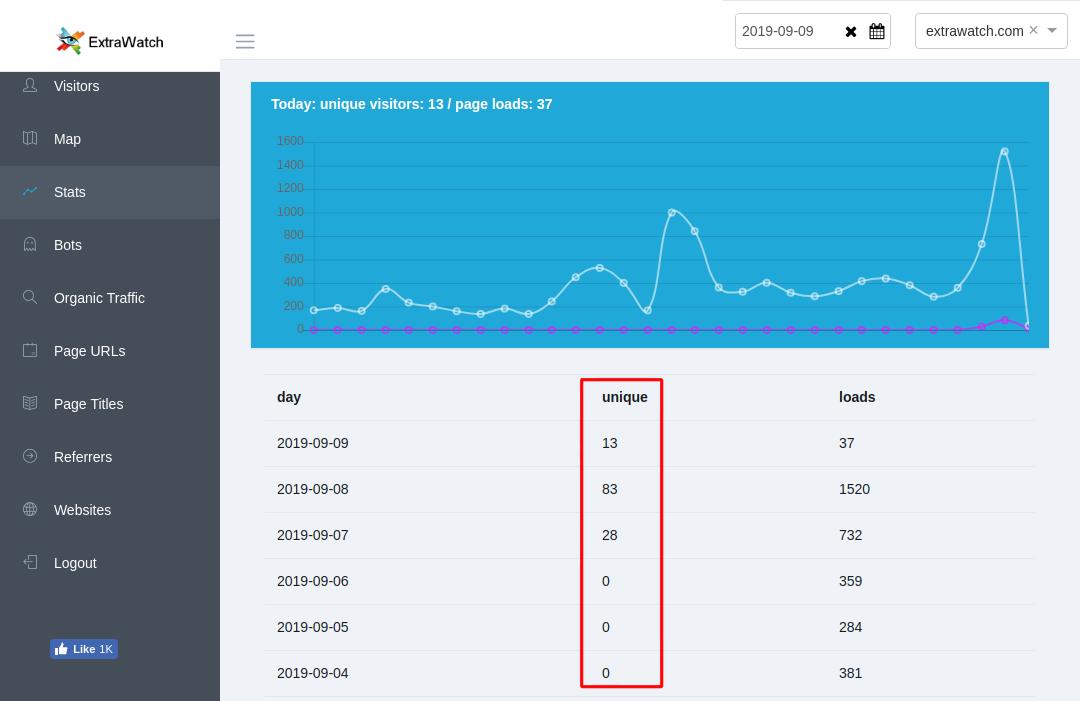Click the 1000 y-axis label
The image size is (1080, 701).
290,212
